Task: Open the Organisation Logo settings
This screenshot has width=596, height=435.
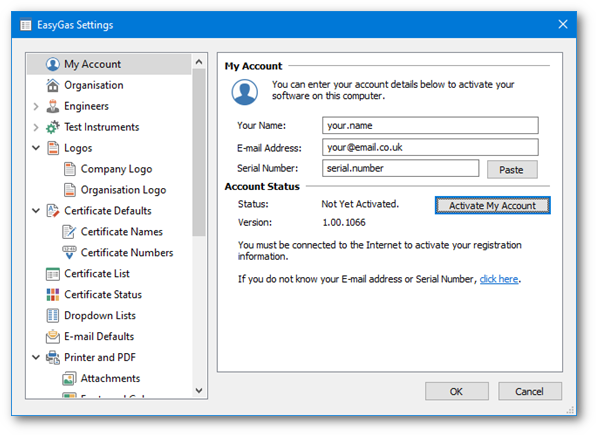Action: tap(123, 190)
